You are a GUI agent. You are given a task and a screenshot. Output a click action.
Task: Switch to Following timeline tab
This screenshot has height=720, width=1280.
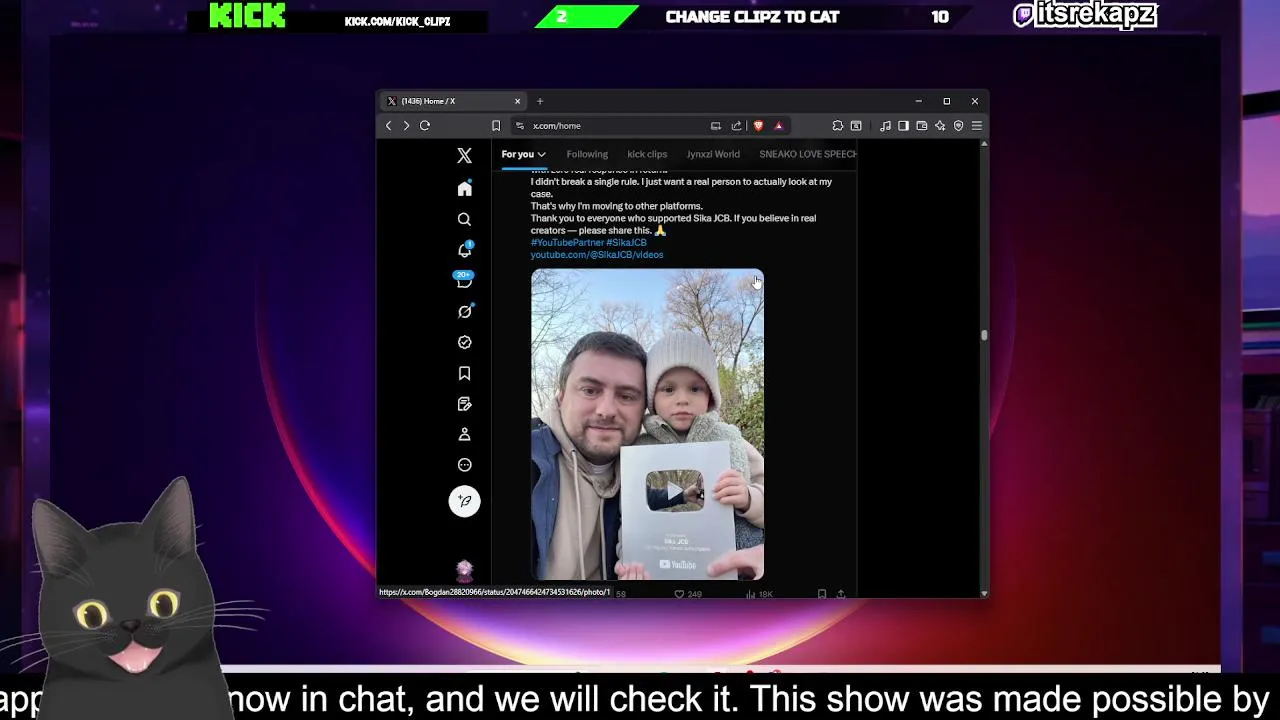coord(587,154)
